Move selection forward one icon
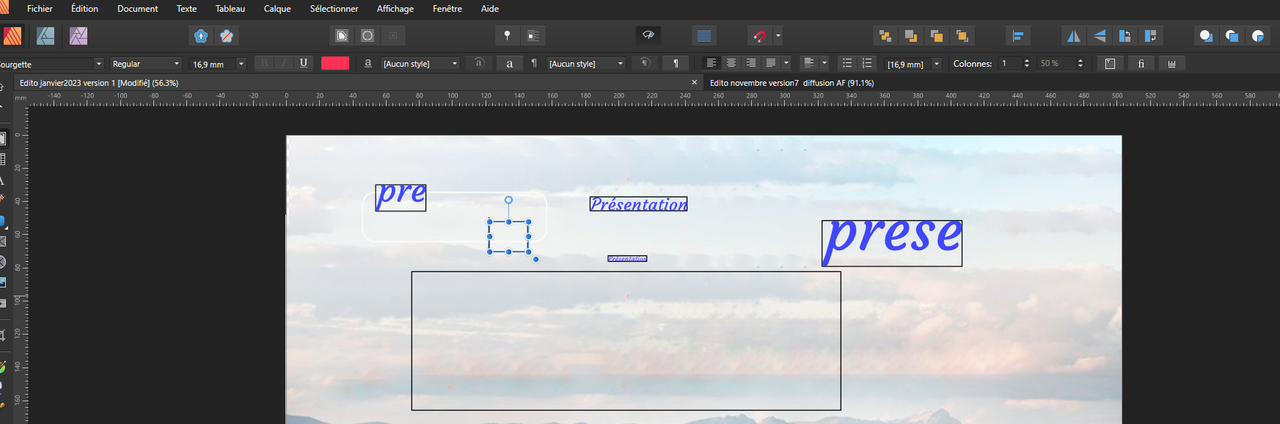The image size is (1280, 424). 937,36
